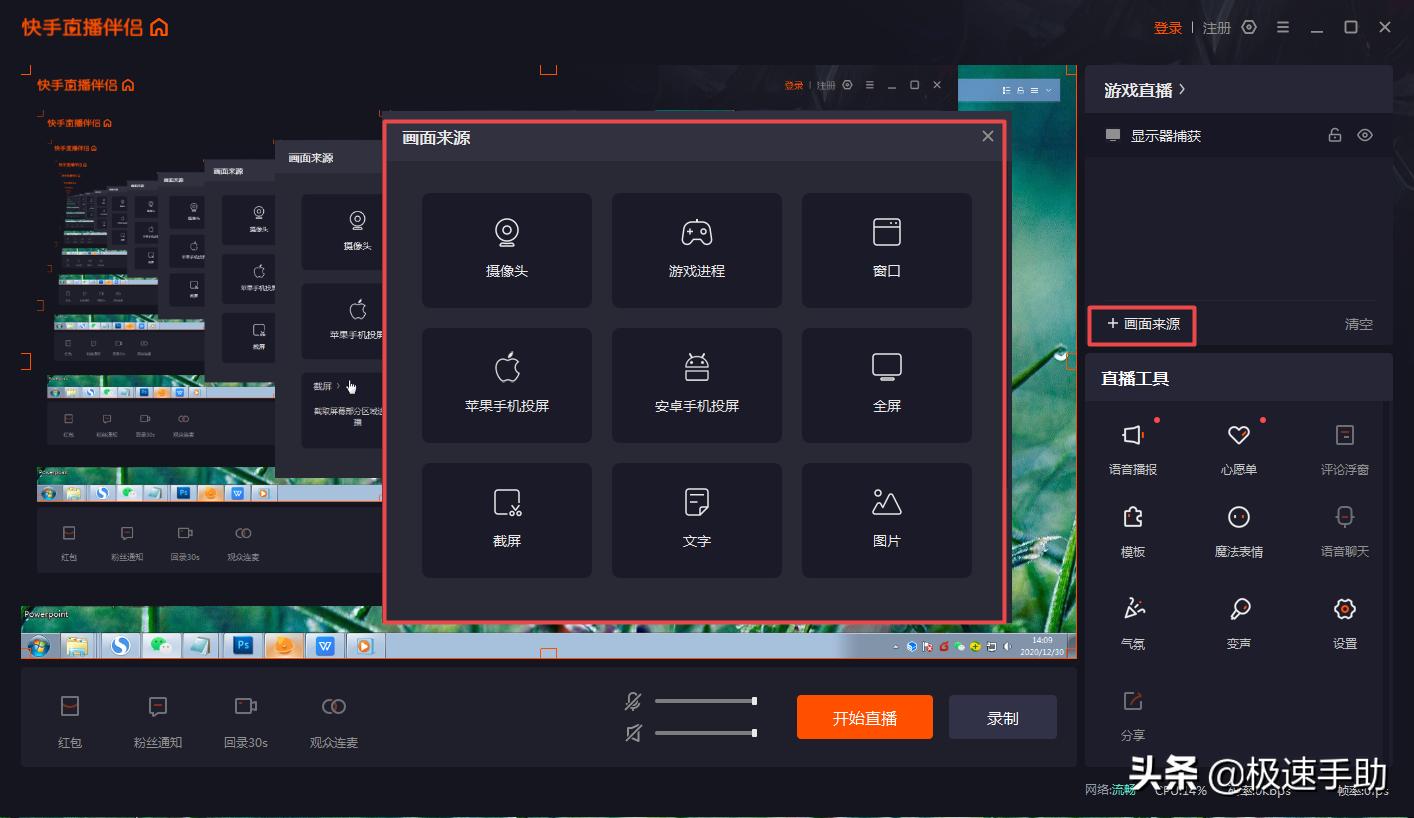
Task: Adjust the microphone volume slider
Action: pyautogui.click(x=705, y=701)
